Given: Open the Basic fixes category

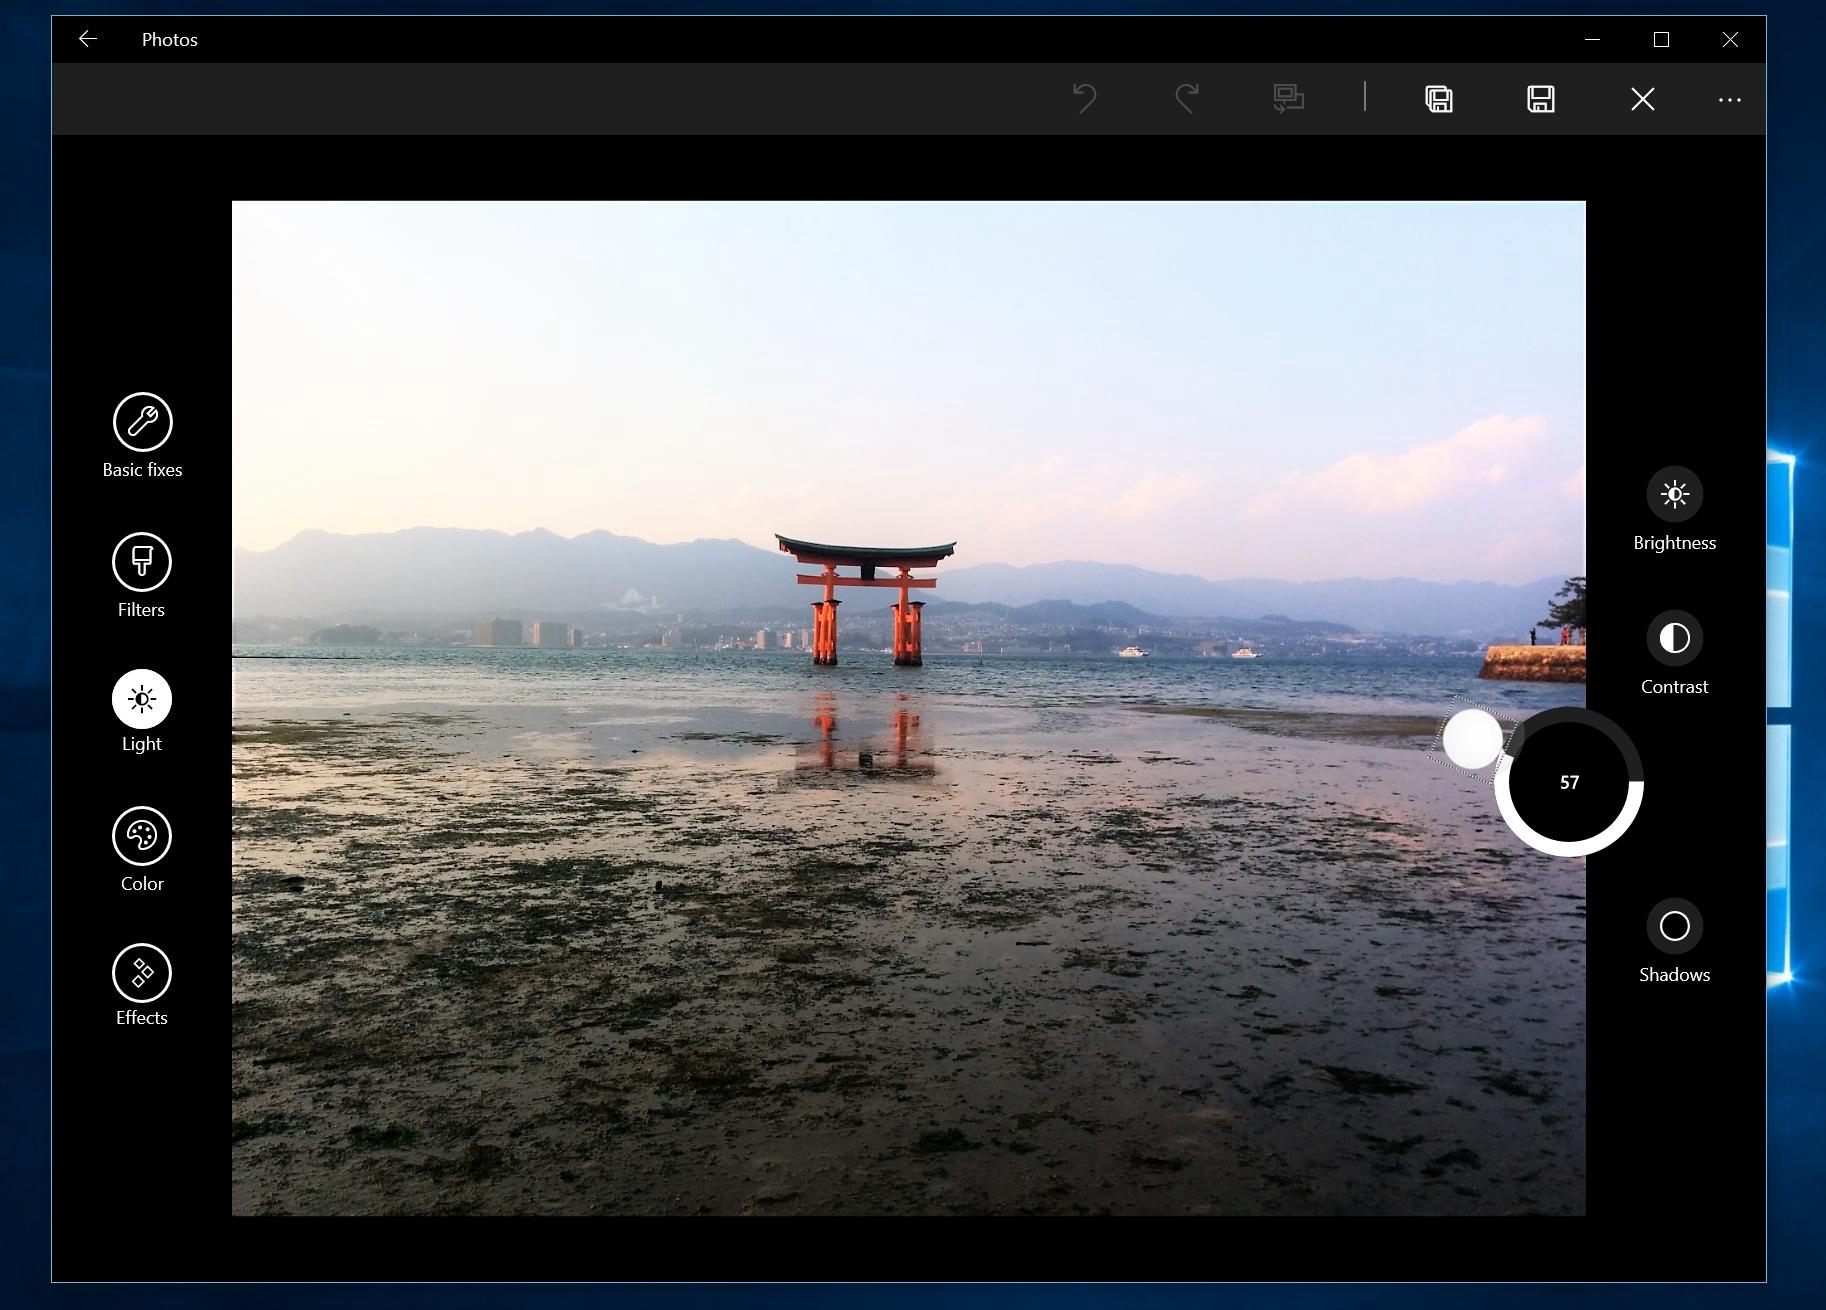Looking at the screenshot, I should click(142, 422).
